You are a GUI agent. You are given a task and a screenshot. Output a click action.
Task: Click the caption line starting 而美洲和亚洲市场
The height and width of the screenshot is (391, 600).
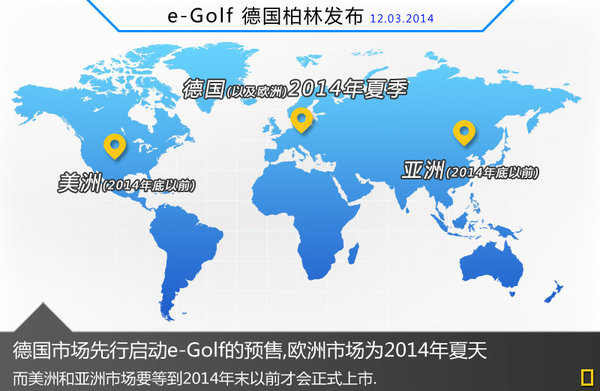pyautogui.click(x=195, y=379)
